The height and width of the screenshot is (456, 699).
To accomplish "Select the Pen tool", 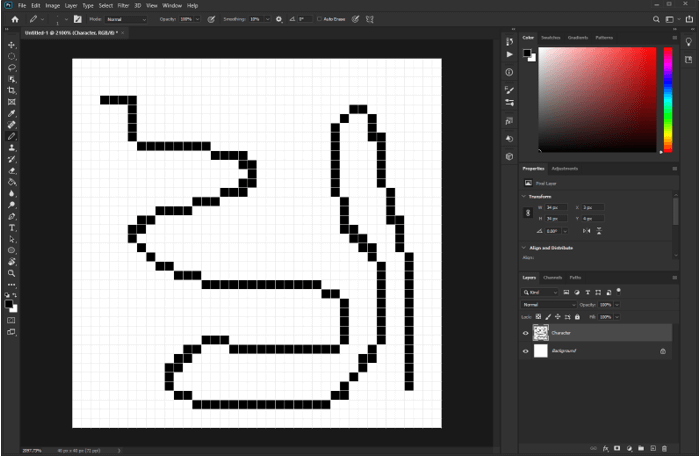I will click(x=12, y=217).
